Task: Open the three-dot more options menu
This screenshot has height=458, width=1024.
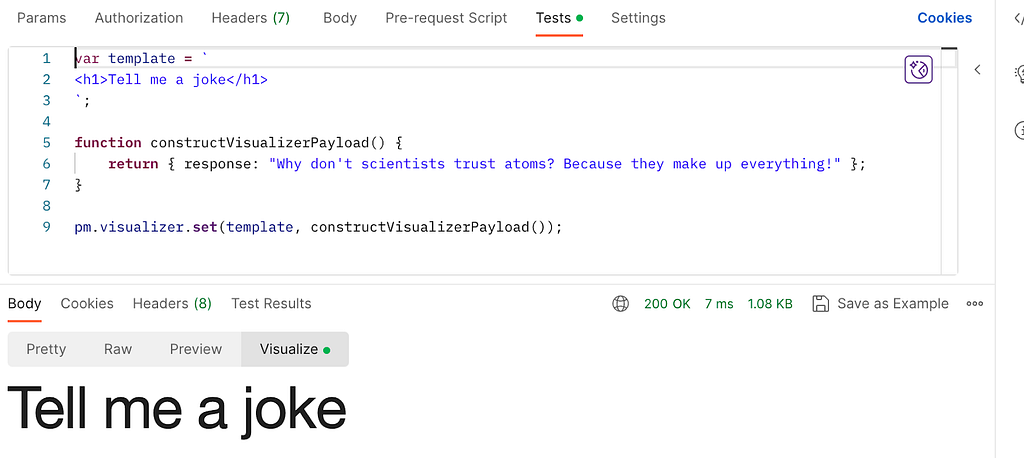Action: pyautogui.click(x=974, y=304)
